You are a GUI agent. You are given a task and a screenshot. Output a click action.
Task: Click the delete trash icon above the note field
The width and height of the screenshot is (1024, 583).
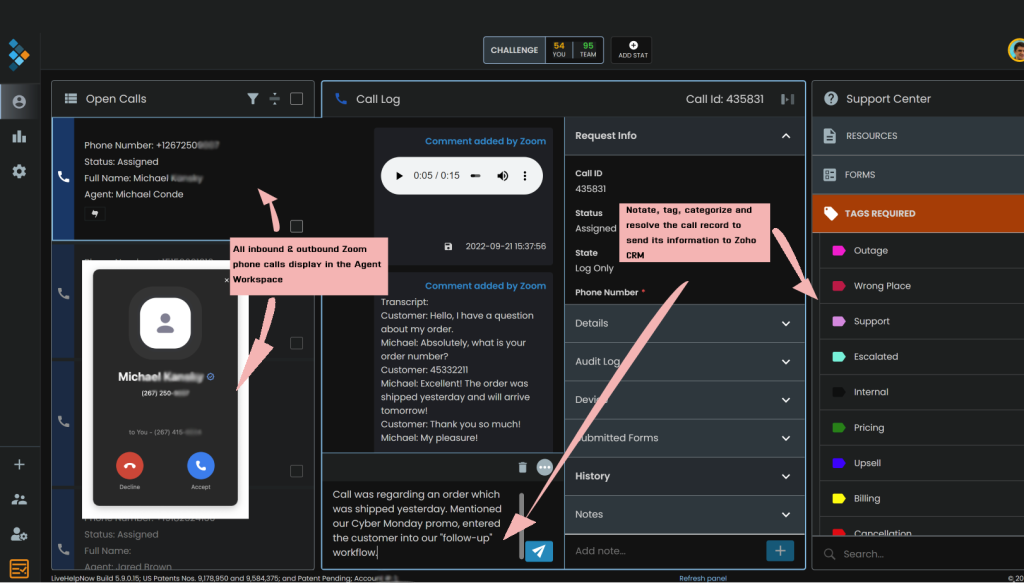coord(522,467)
